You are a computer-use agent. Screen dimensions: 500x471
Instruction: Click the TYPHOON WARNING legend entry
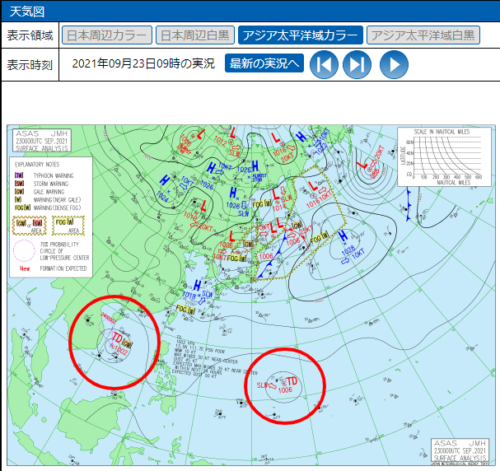pyautogui.click(x=44, y=175)
